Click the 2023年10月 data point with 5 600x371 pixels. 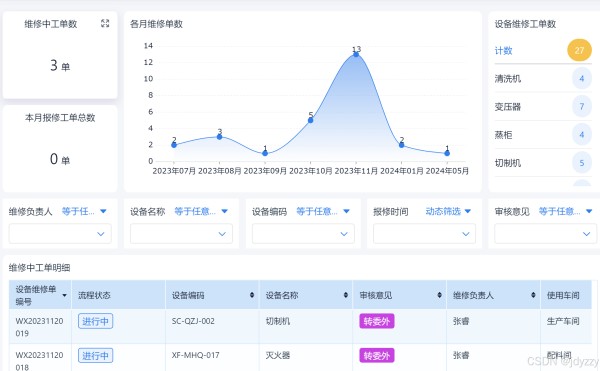(310, 120)
